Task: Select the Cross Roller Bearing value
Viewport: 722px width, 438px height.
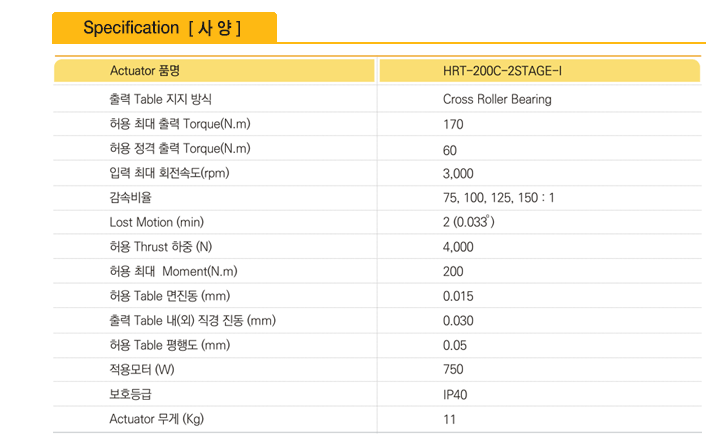Action: [x=497, y=99]
